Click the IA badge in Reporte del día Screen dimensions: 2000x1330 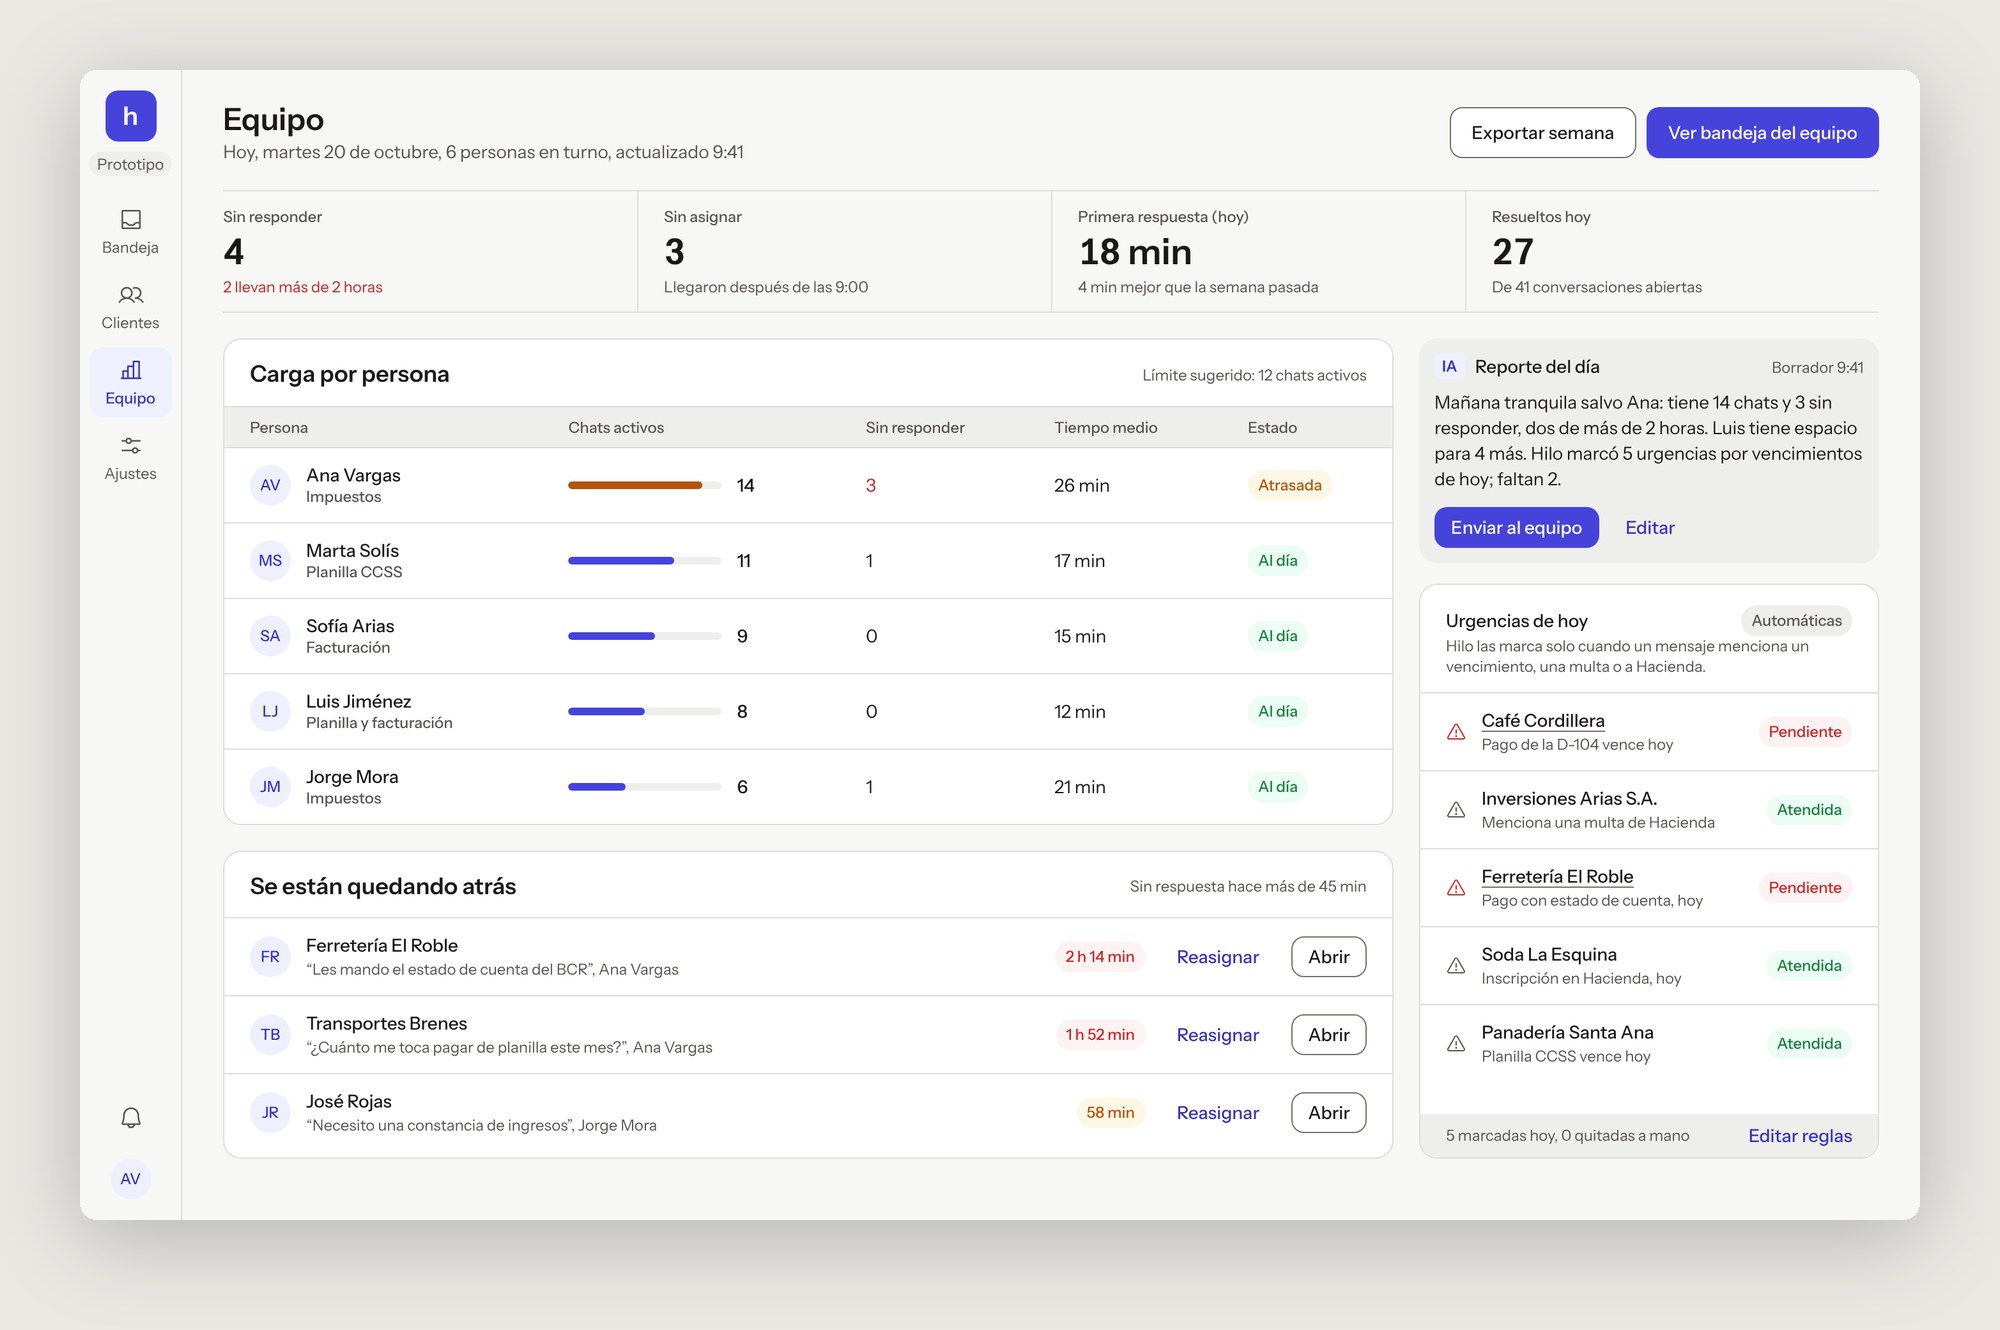[1449, 367]
